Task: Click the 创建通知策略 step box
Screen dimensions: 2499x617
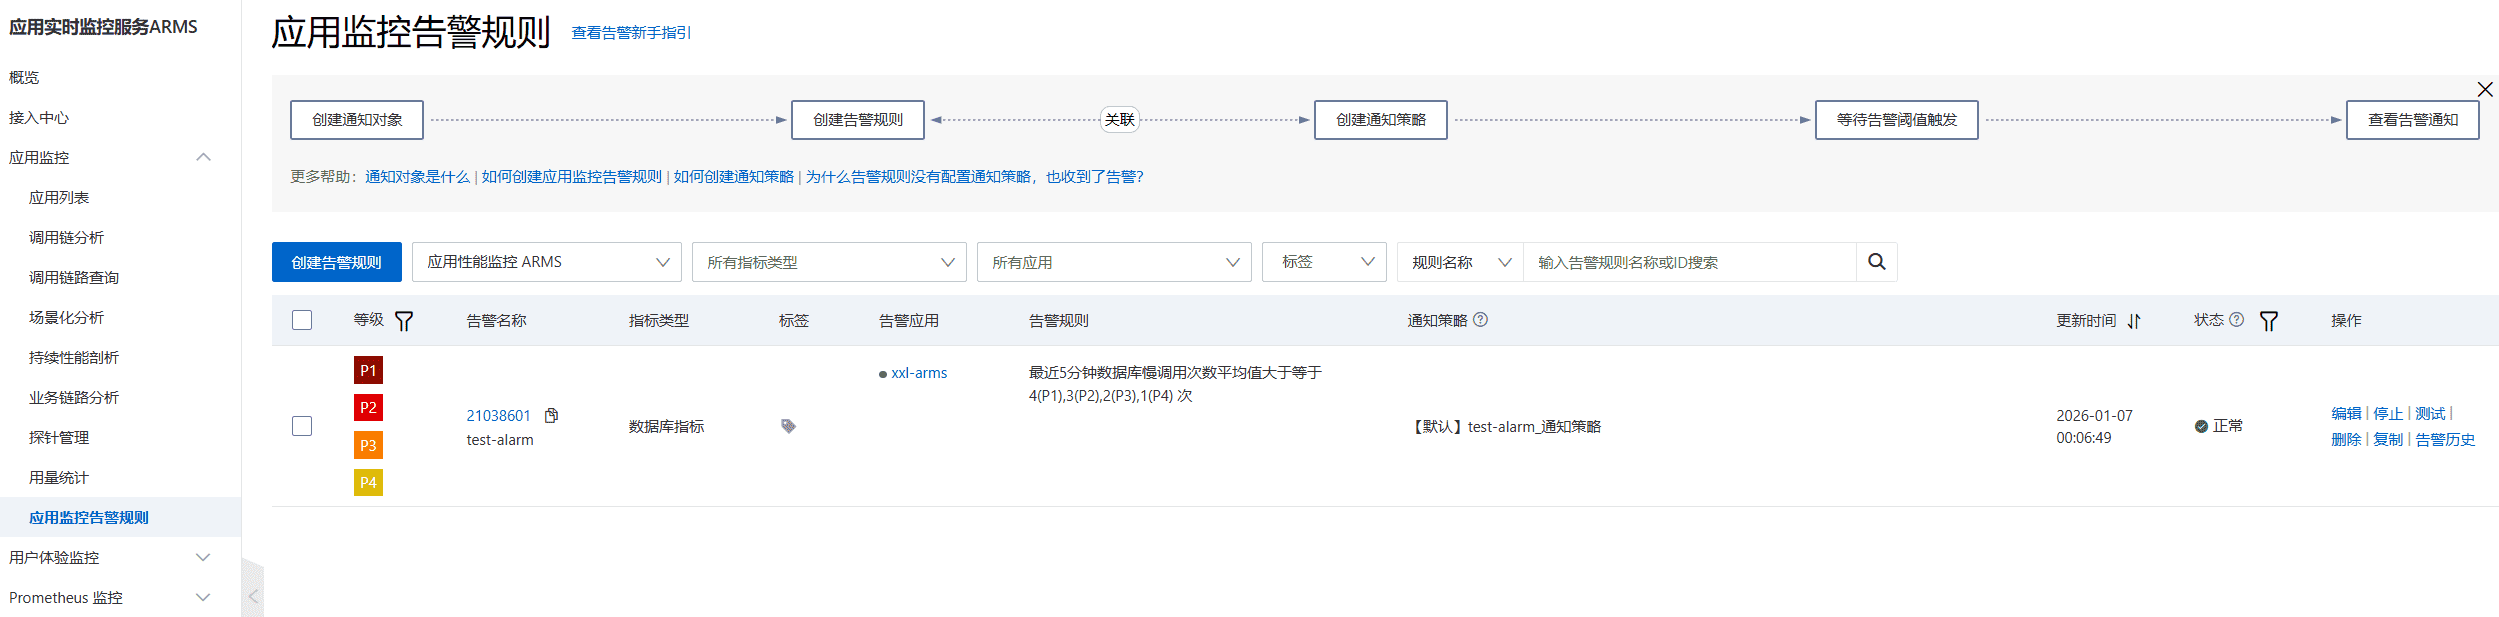Action: [x=1381, y=120]
